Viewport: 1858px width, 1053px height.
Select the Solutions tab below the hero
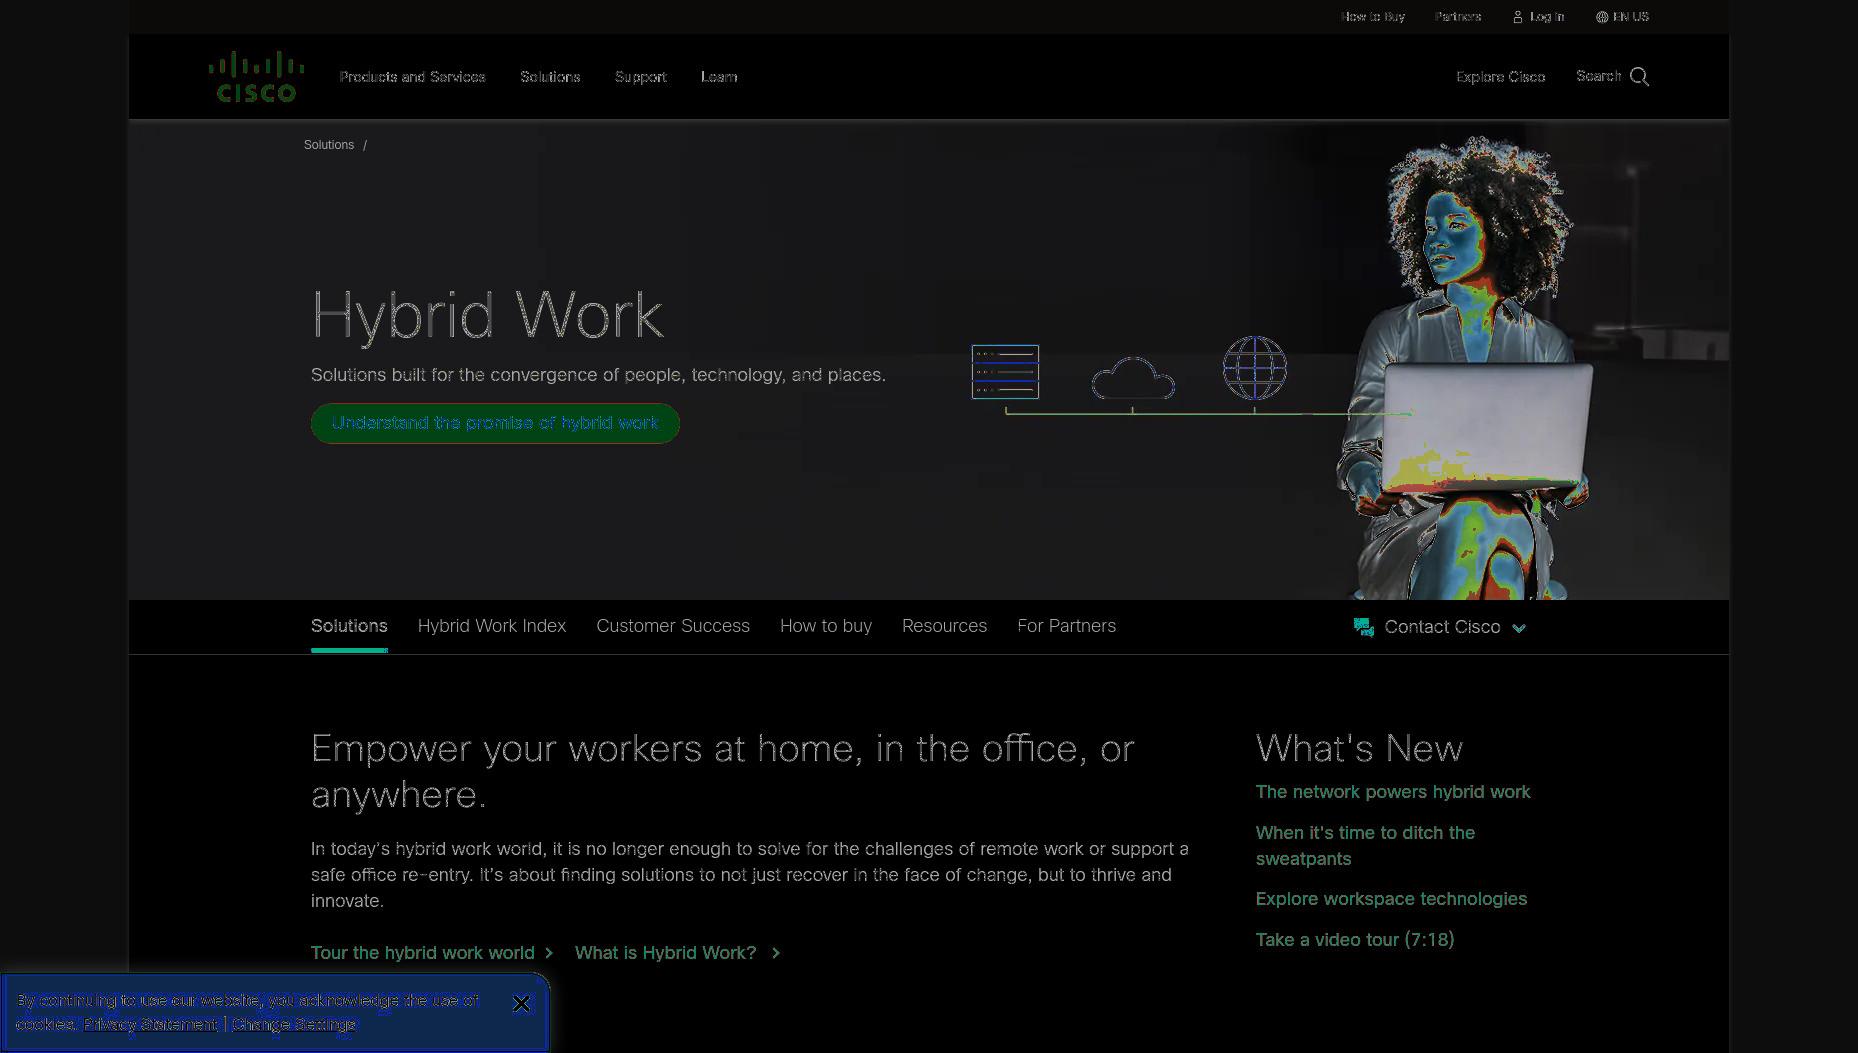pos(349,626)
